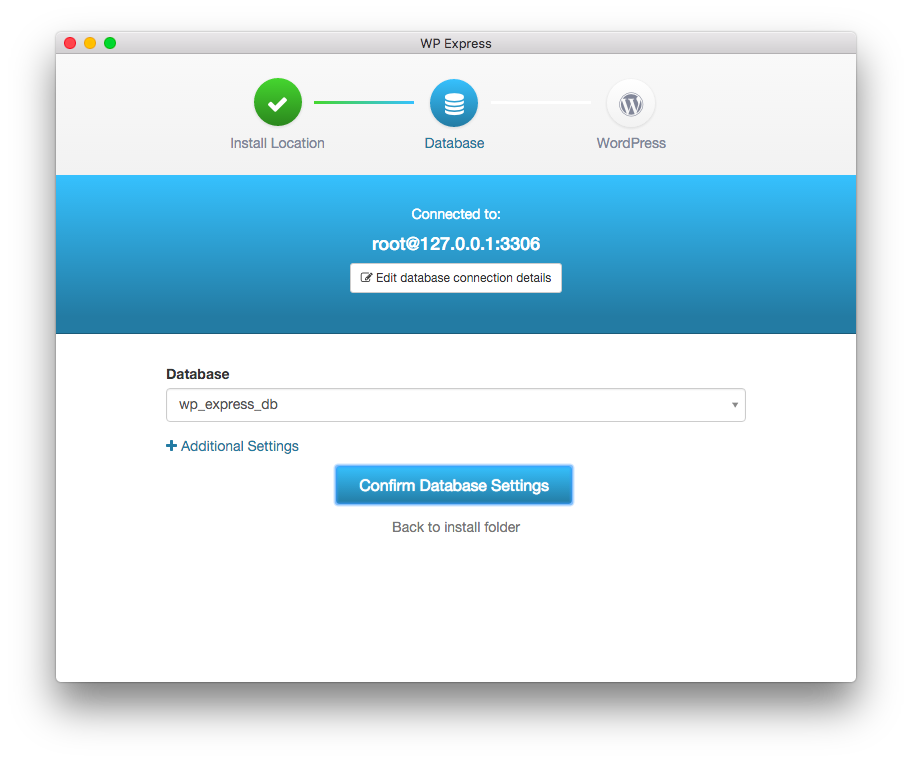Image resolution: width=912 pixels, height=762 pixels.
Task: Click the WordPress logo step icon
Action: 630,103
